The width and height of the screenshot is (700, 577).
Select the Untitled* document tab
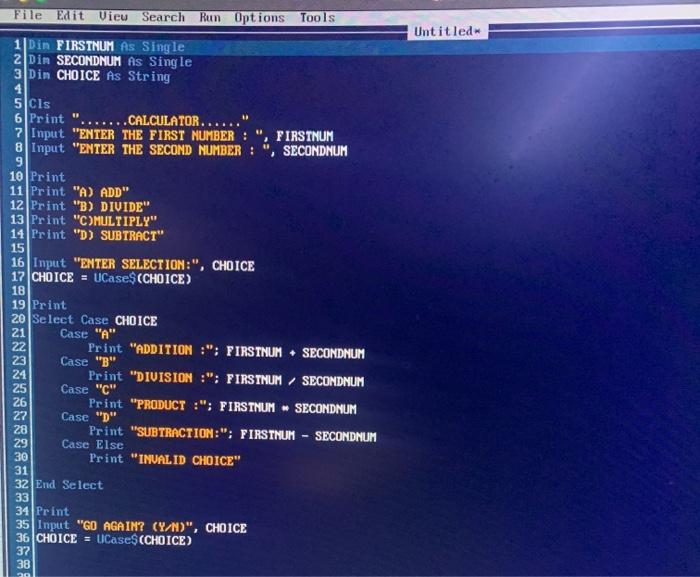(x=447, y=32)
